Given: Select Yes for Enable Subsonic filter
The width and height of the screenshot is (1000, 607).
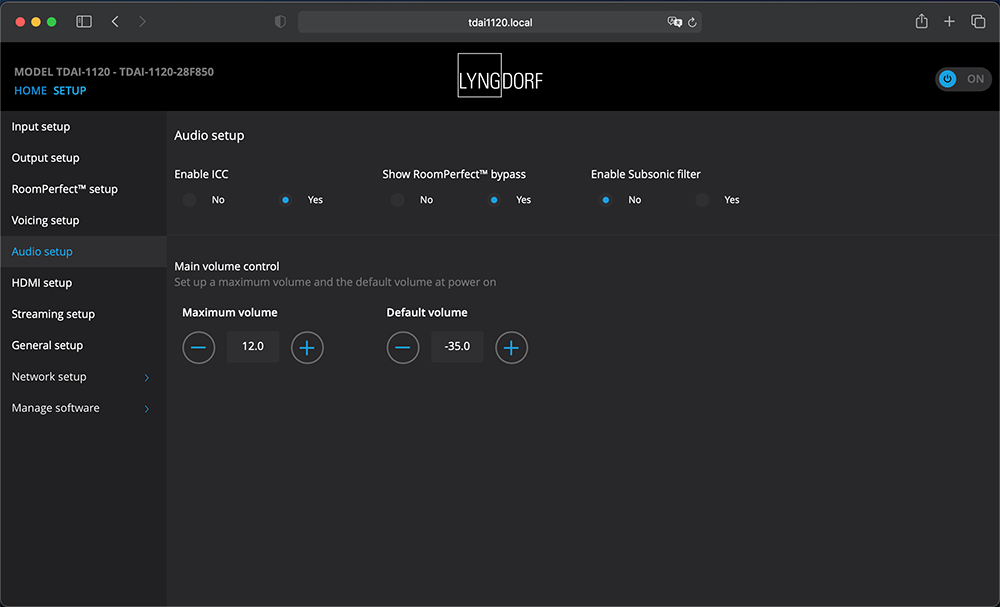Looking at the screenshot, I should [x=702, y=200].
